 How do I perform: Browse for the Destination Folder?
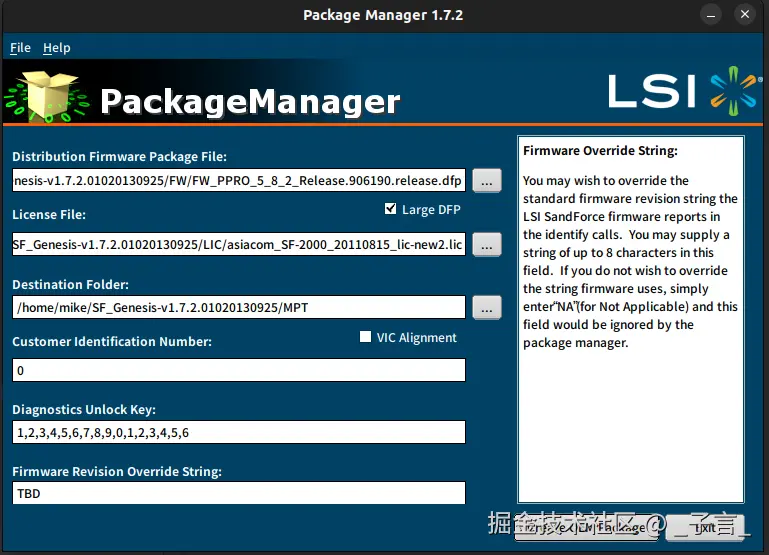pyautogui.click(x=487, y=307)
